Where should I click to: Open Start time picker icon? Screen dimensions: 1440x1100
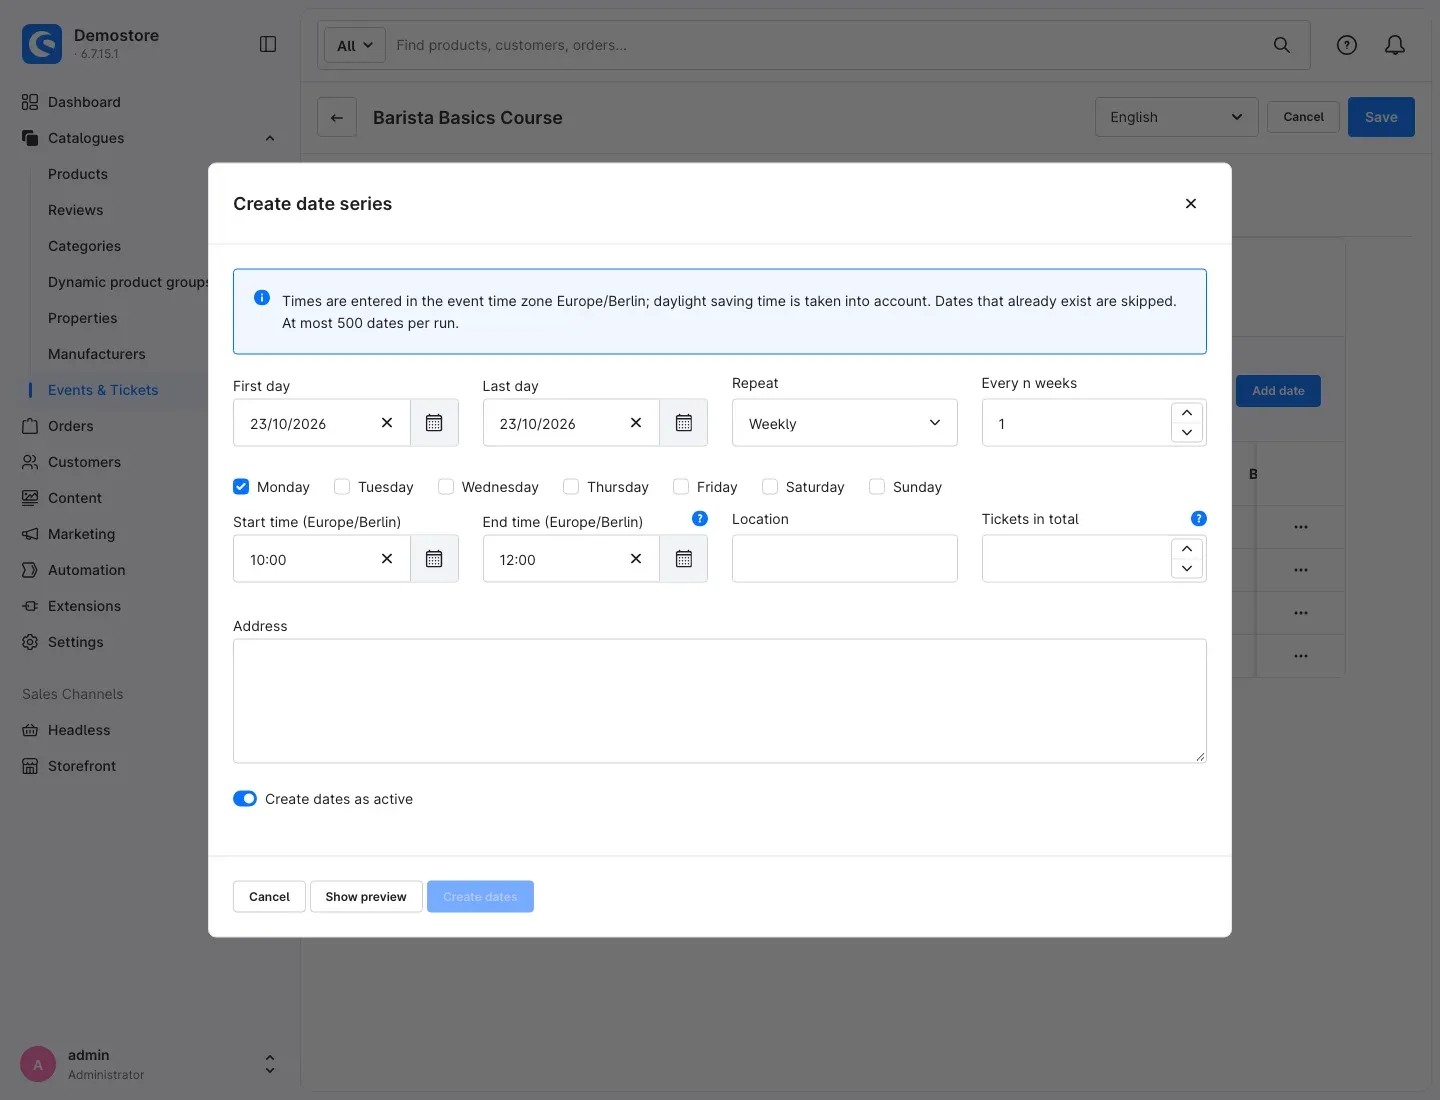pyautogui.click(x=434, y=559)
